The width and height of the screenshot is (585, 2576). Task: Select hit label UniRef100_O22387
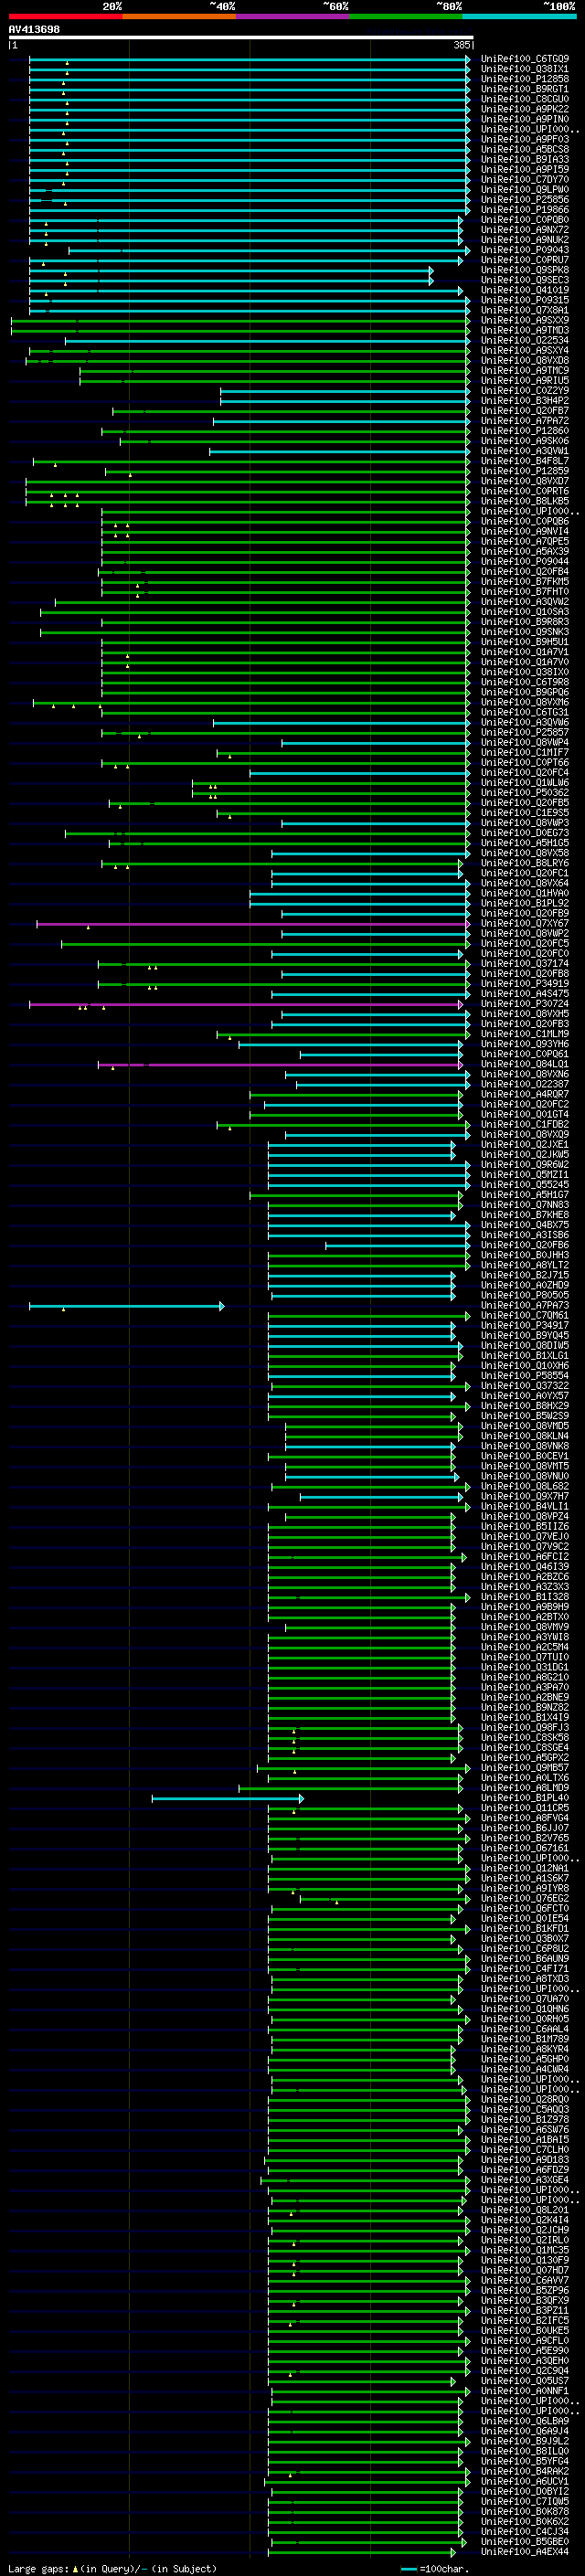pyautogui.click(x=525, y=1084)
